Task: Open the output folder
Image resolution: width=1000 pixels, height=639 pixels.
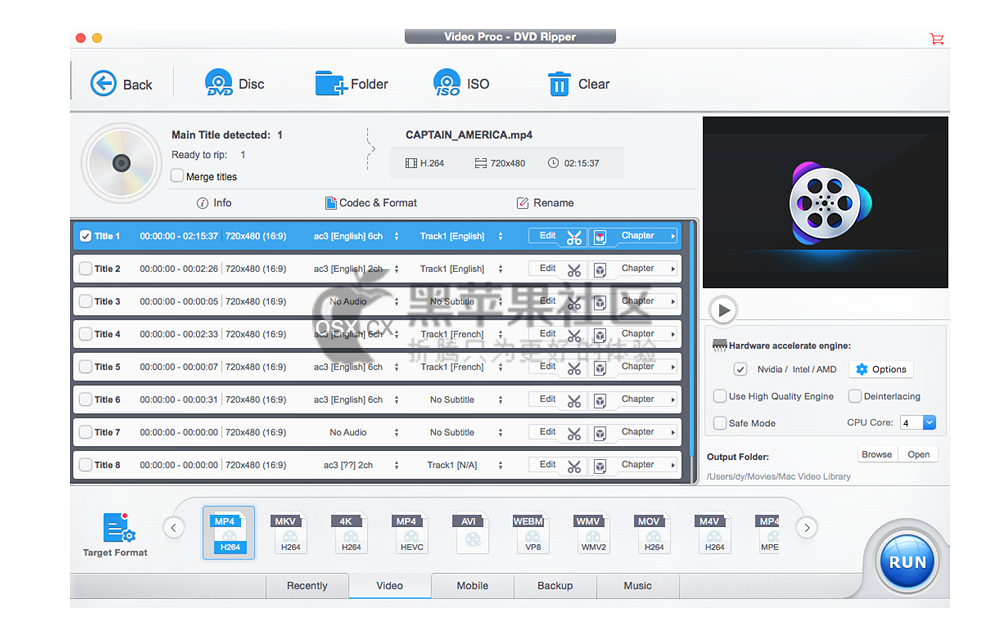Action: tap(918, 455)
